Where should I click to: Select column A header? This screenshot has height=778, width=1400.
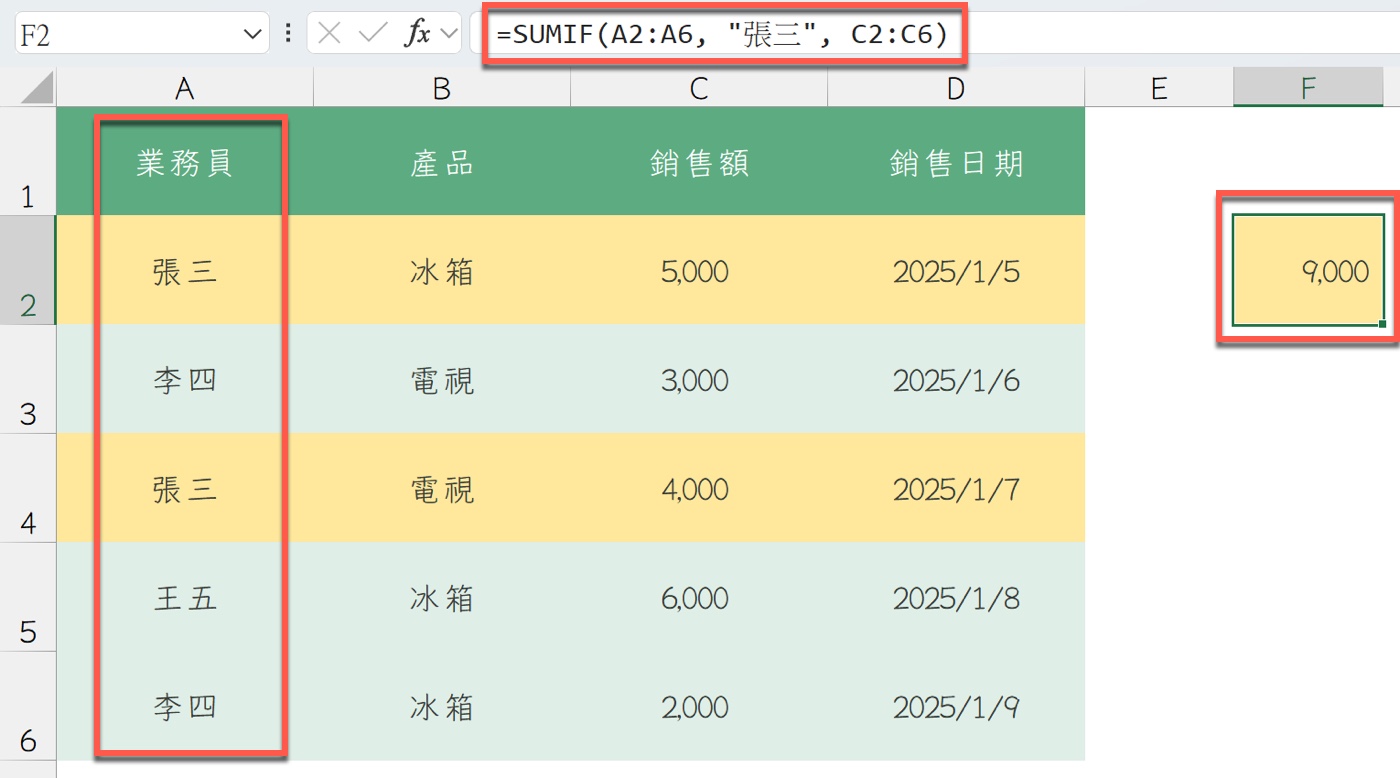point(184,89)
